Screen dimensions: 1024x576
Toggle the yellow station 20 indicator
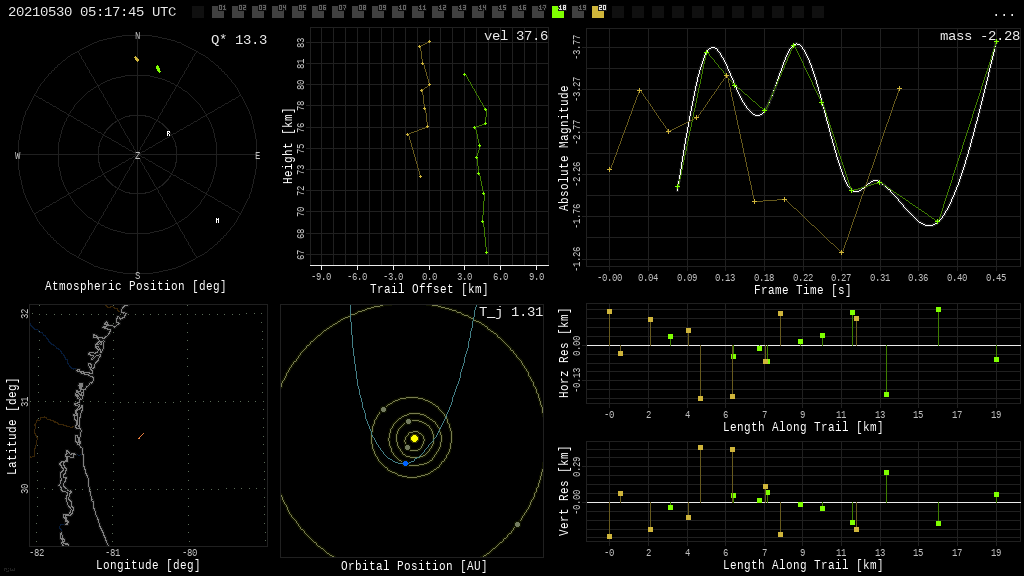(598, 12)
